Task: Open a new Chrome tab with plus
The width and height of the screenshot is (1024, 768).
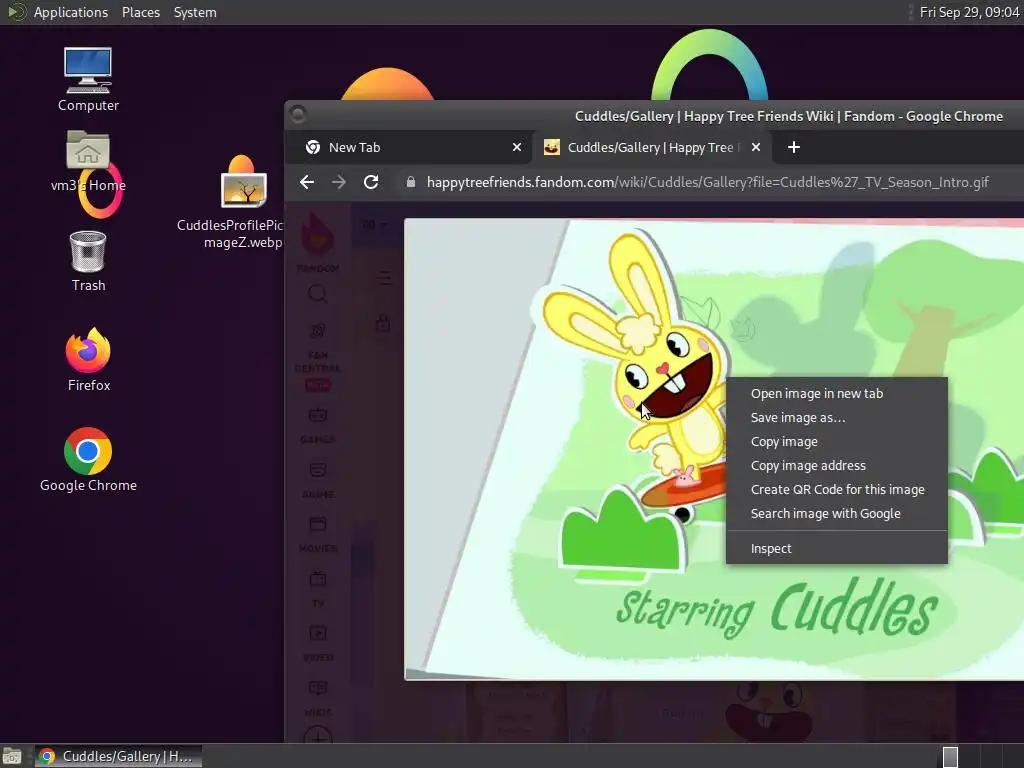Action: tap(793, 148)
